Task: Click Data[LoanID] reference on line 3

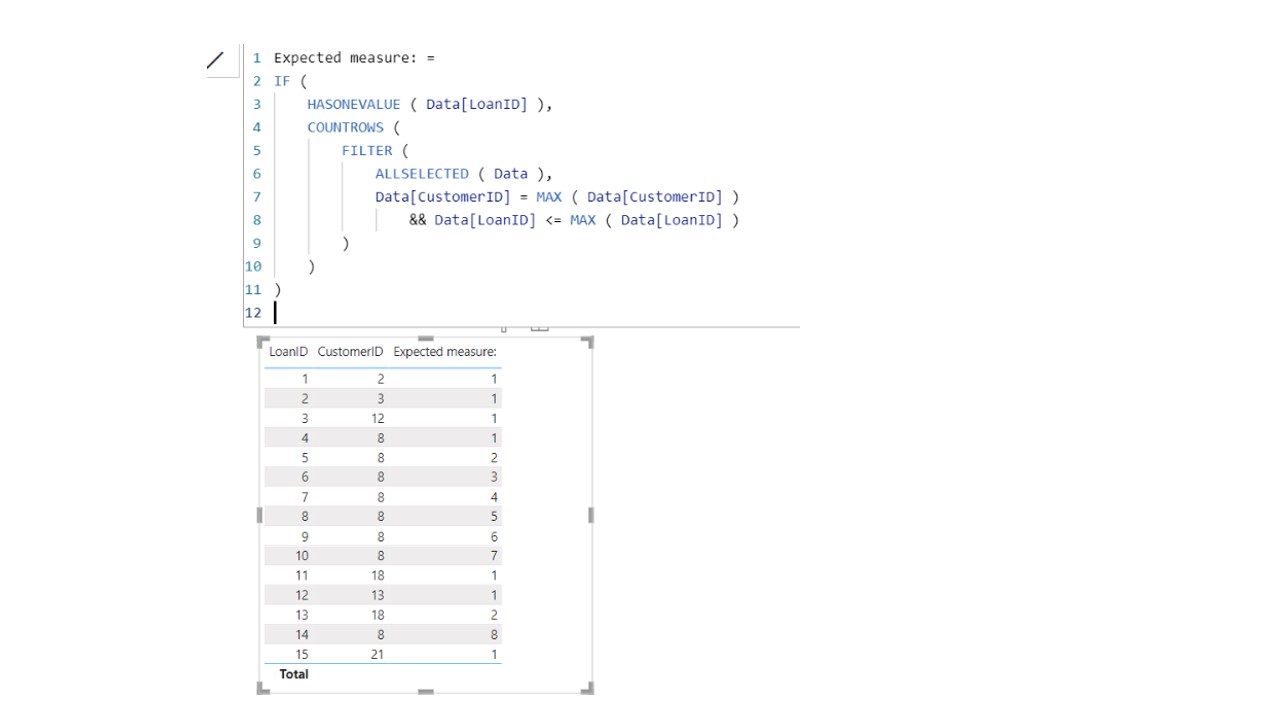Action: pos(476,104)
